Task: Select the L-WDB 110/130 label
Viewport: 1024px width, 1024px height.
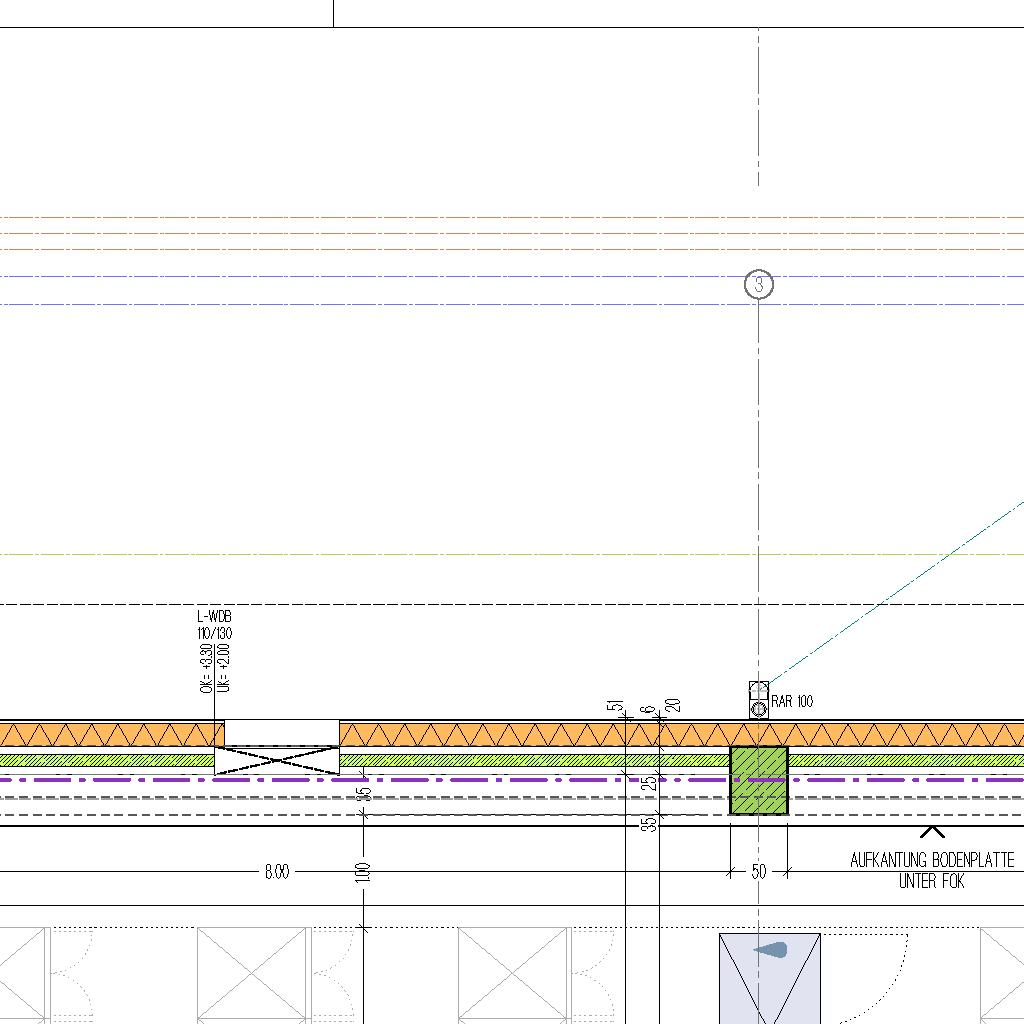Action: (215, 625)
